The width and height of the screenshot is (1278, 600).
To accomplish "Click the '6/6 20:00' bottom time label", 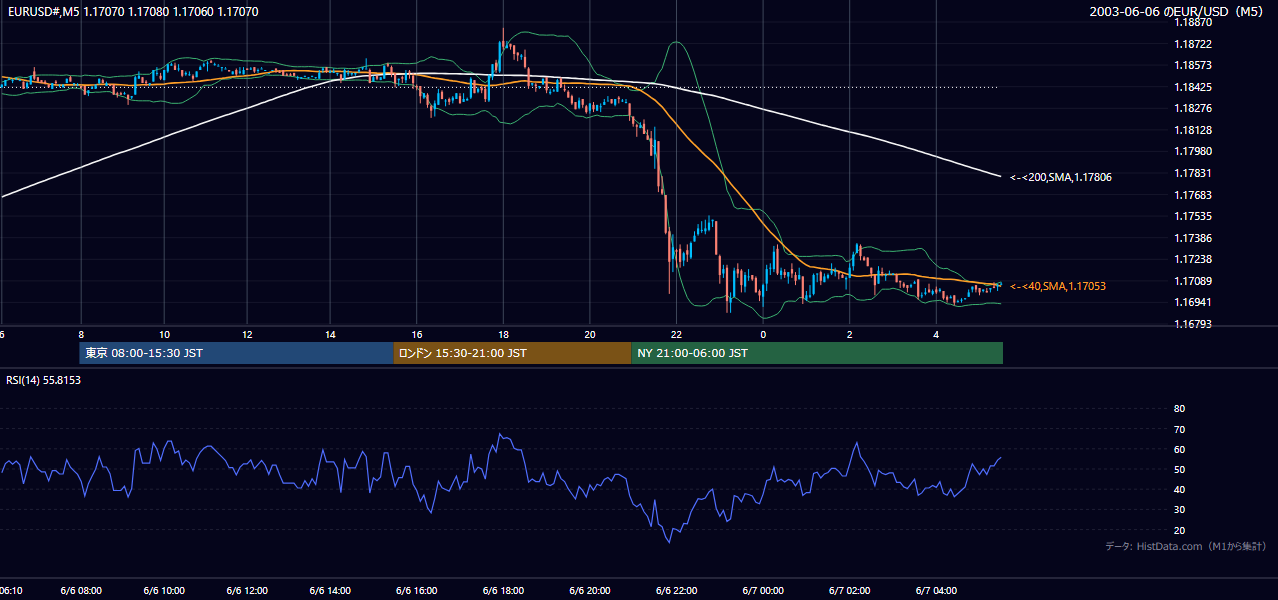I will point(590,591).
